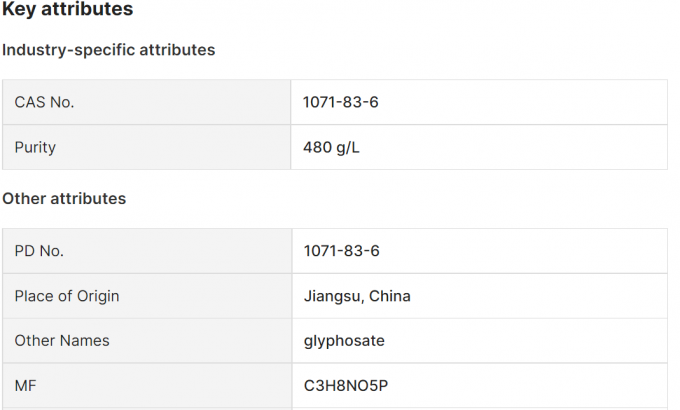
Task: Click the word Names in Other Names label
Action: click(86, 341)
